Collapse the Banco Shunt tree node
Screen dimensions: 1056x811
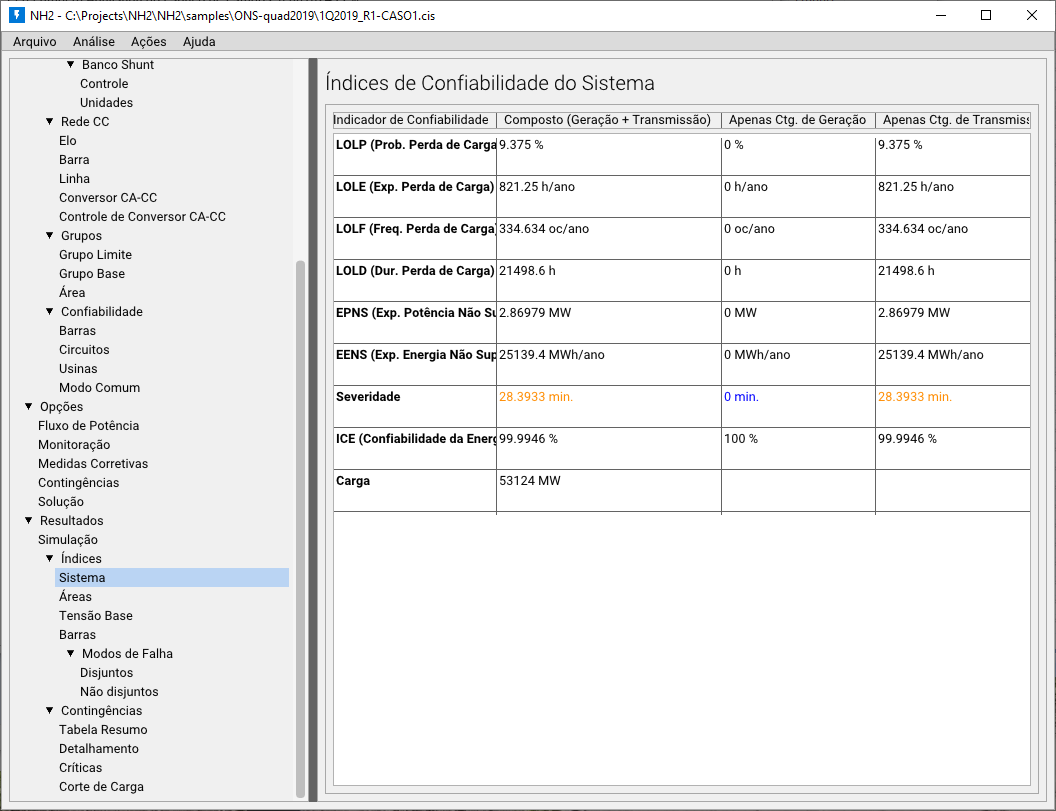[71, 65]
